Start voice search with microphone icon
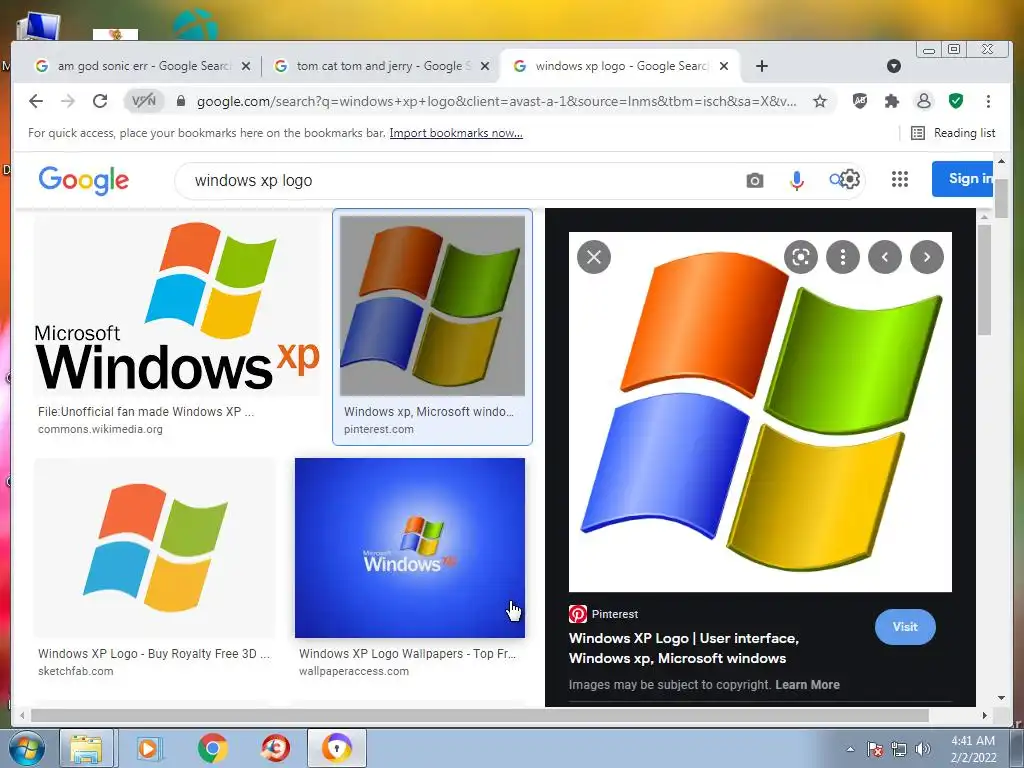1024x768 pixels. tap(796, 180)
